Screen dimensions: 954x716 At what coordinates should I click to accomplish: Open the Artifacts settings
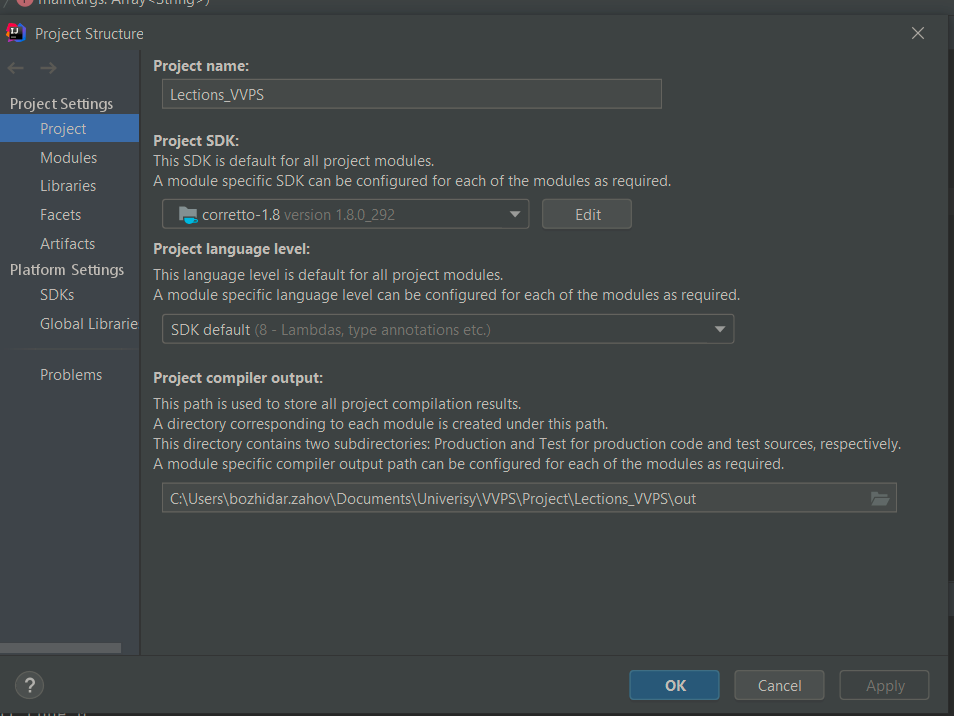67,244
